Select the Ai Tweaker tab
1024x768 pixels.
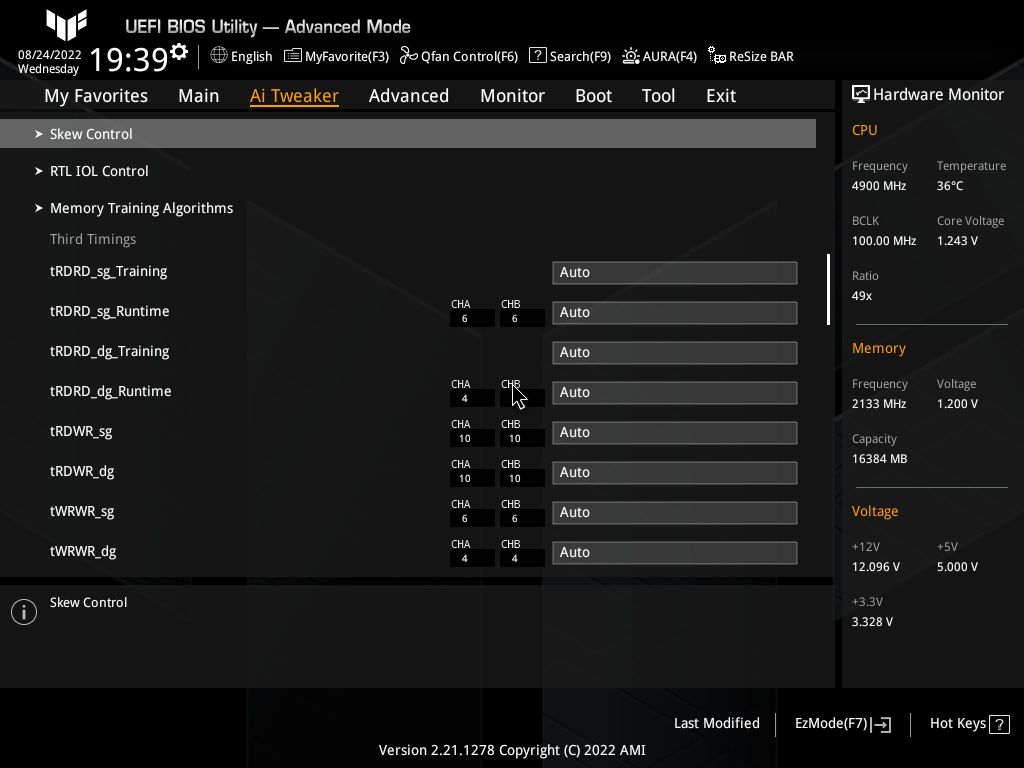tap(294, 95)
